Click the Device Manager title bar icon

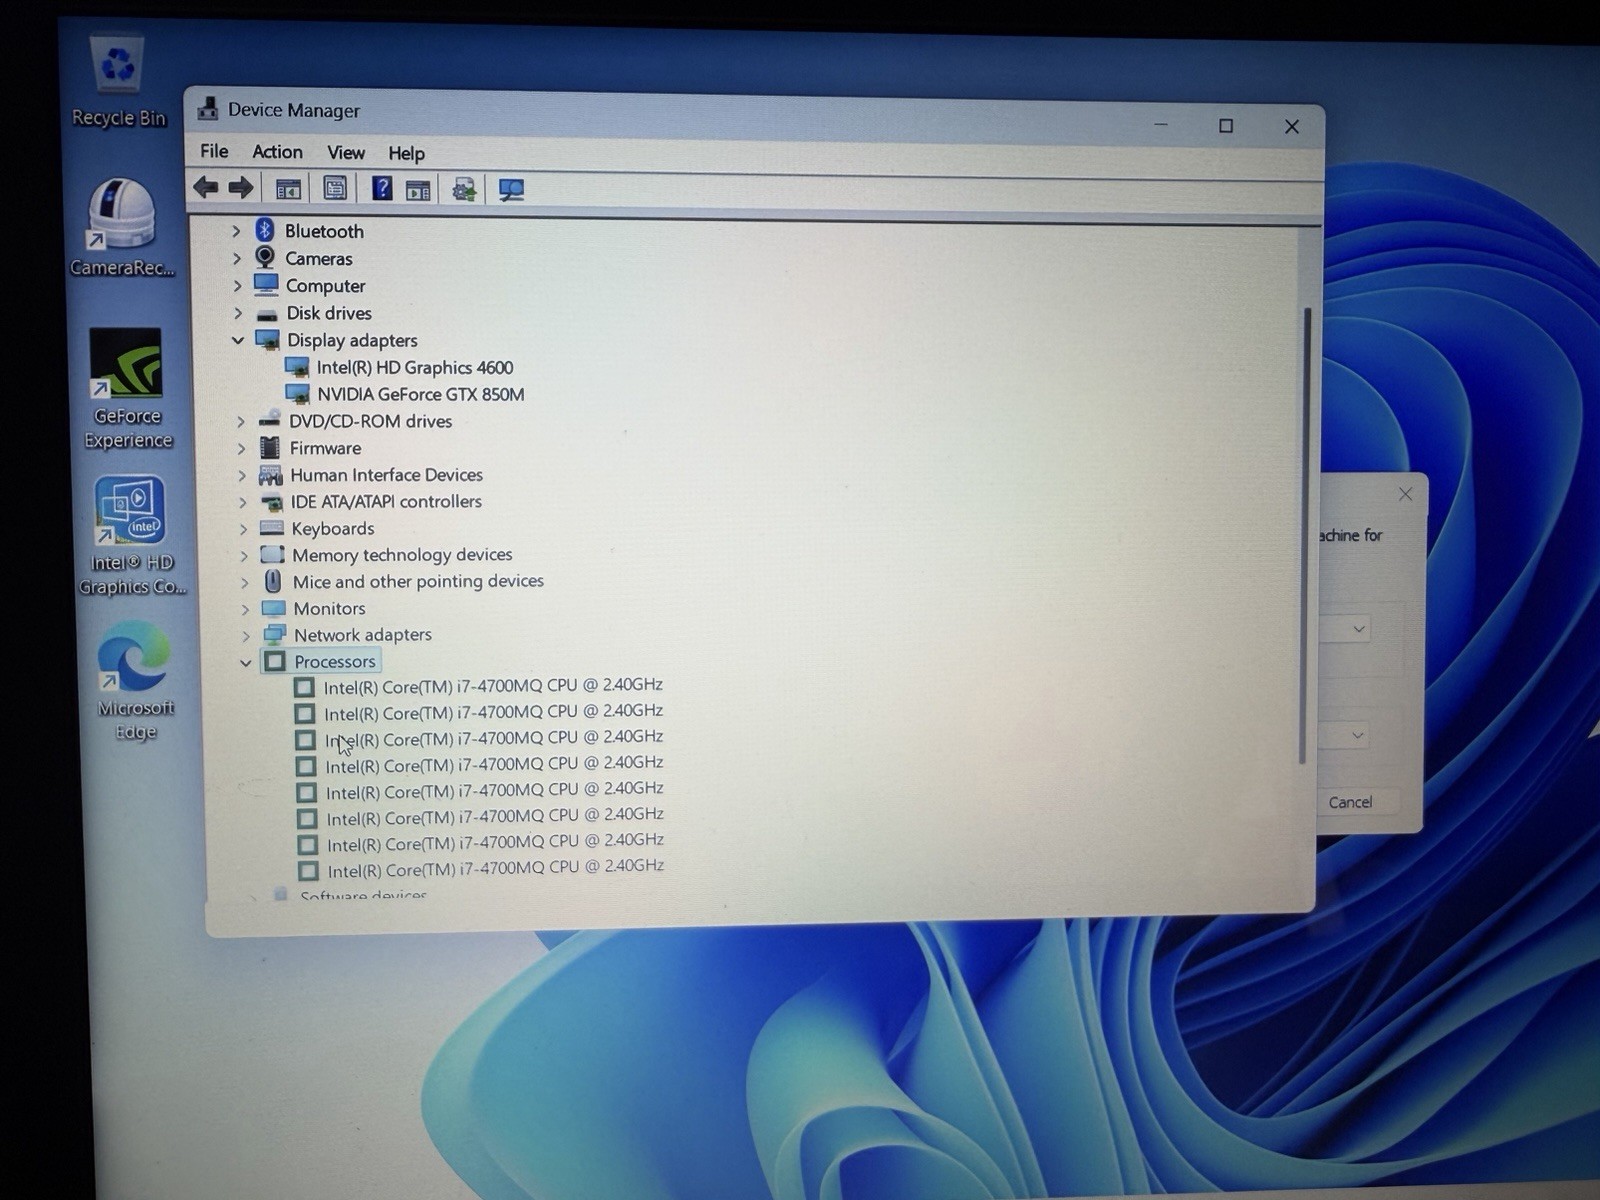click(x=207, y=108)
